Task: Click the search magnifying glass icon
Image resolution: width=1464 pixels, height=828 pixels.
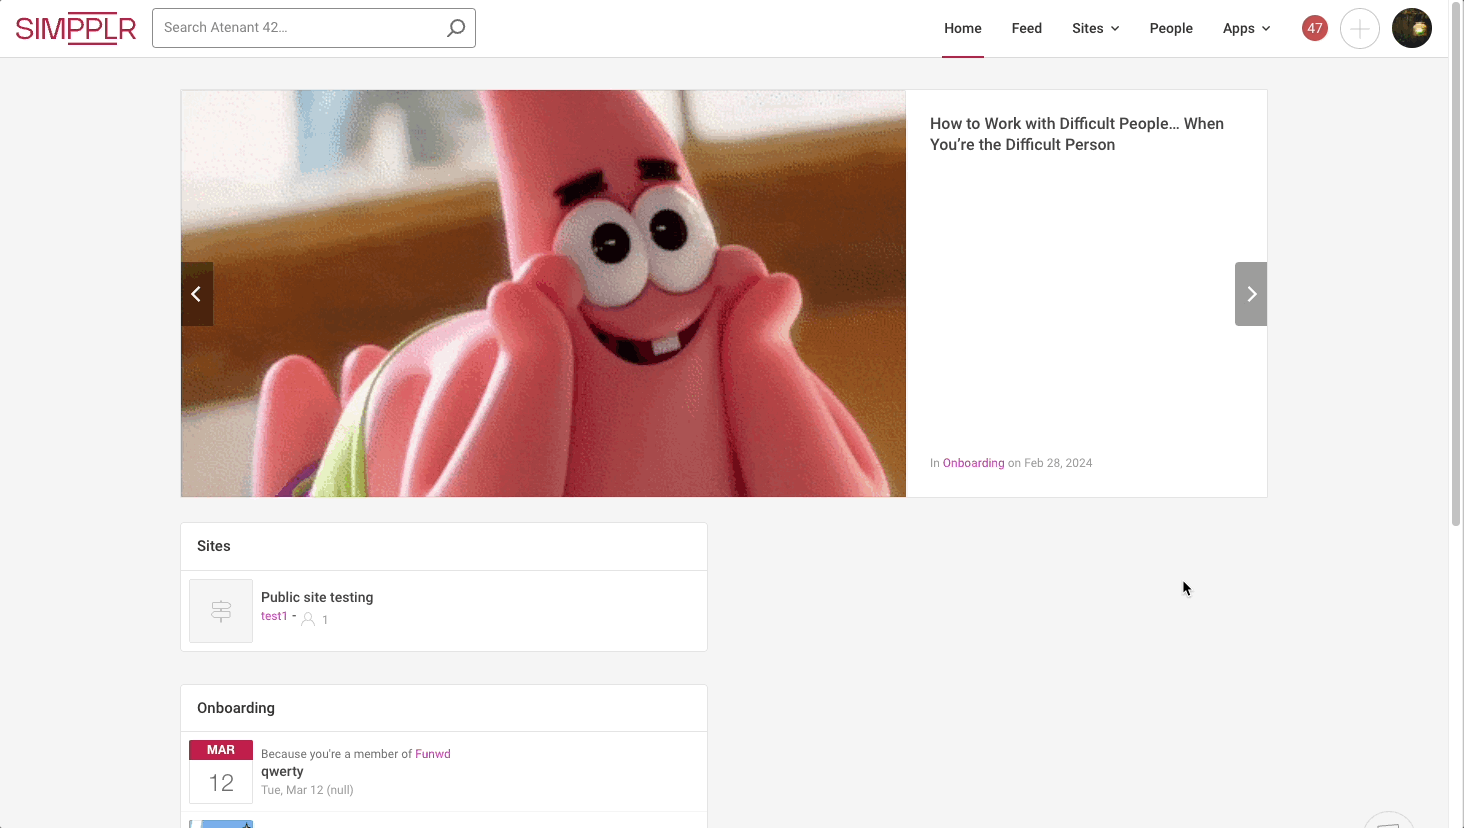Action: tap(455, 27)
